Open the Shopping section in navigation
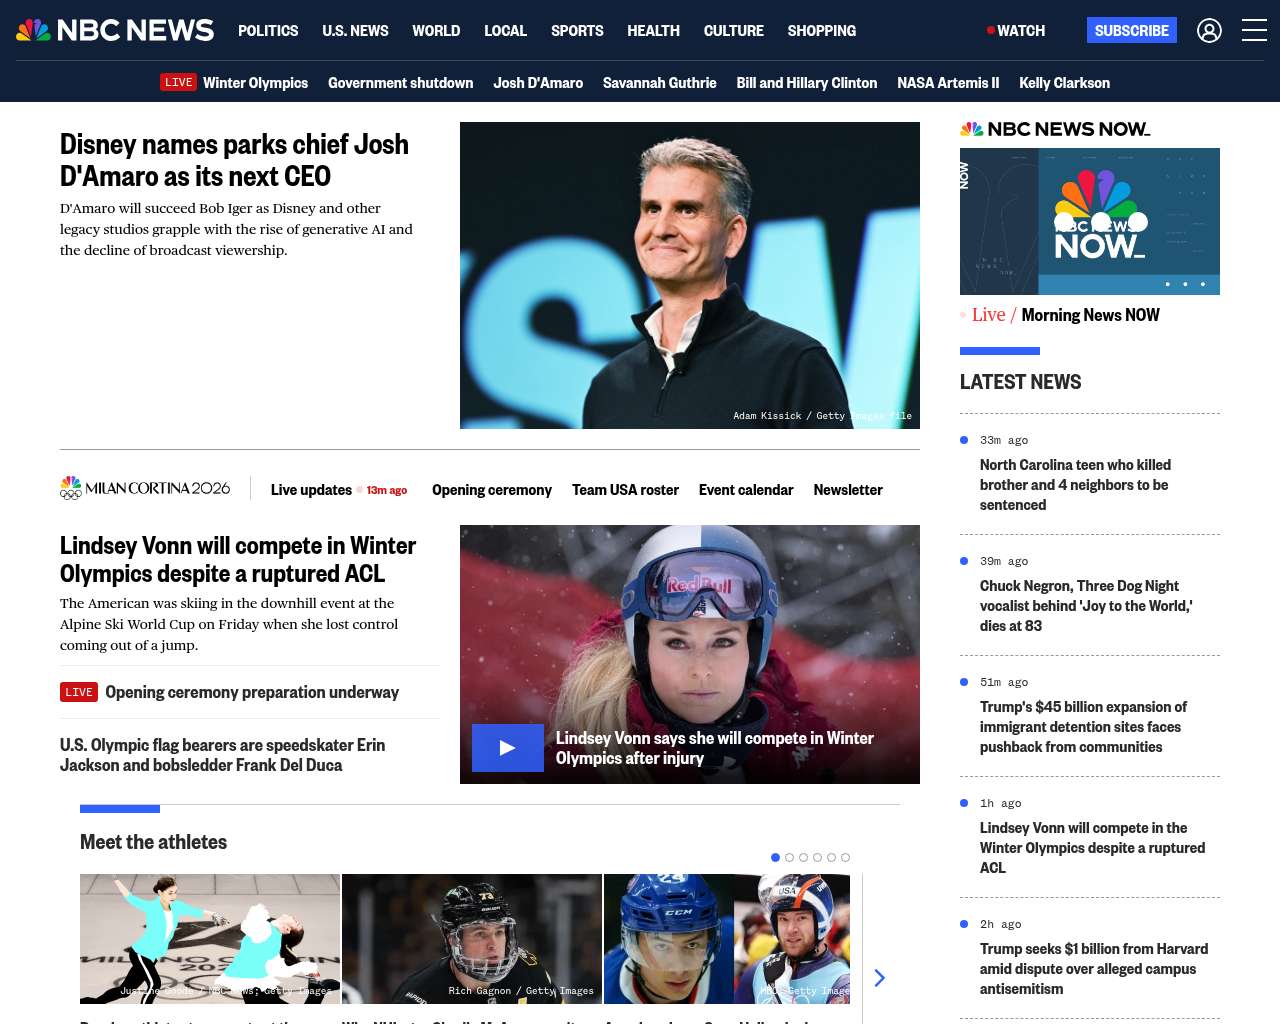The height and width of the screenshot is (1024, 1280). 821,31
